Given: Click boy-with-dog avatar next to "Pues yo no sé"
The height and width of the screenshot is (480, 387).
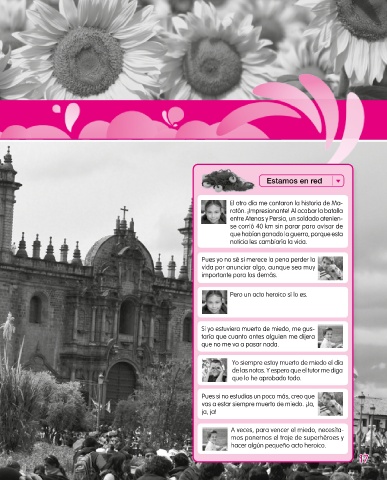Looking at the screenshot, I should pos(330,268).
